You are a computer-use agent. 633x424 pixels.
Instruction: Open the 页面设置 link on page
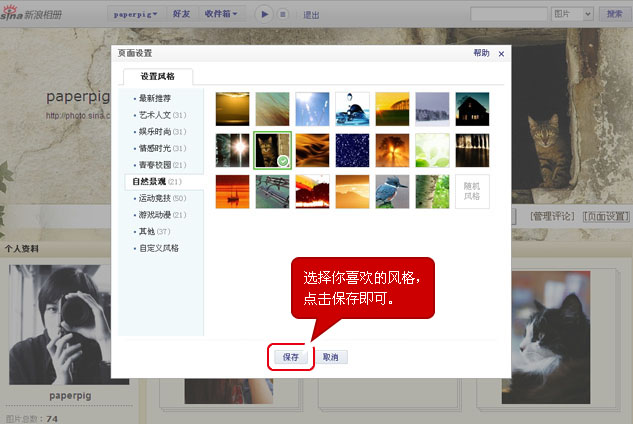tap(606, 216)
